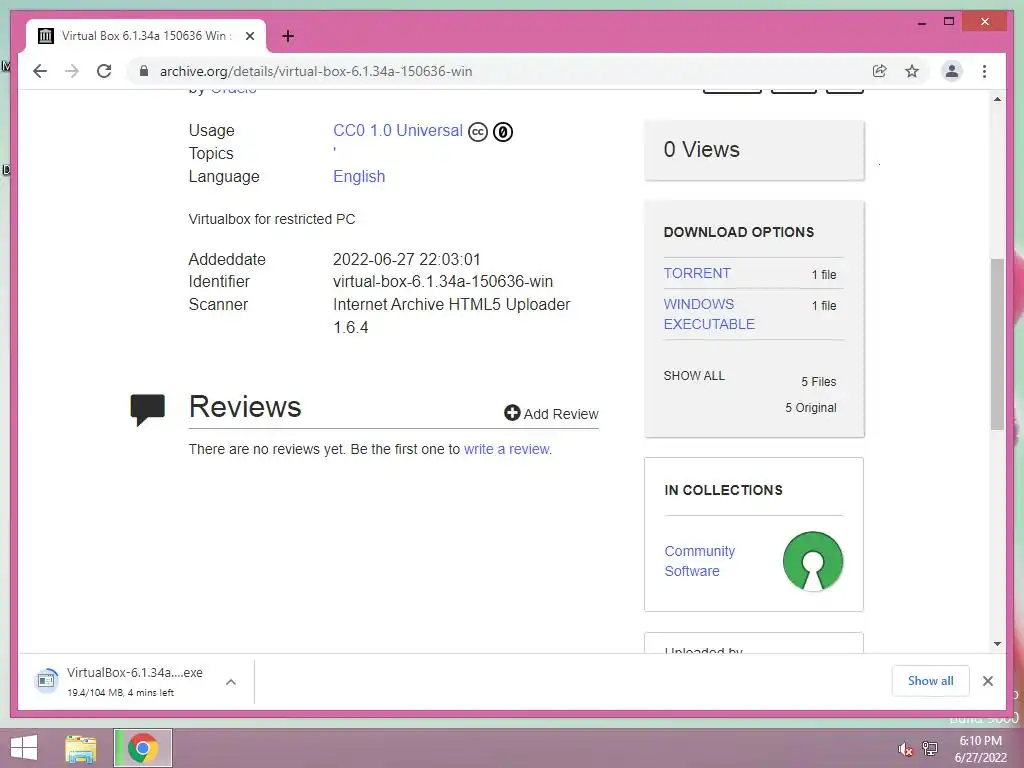Image resolution: width=1024 pixels, height=768 pixels.
Task: Click the site security lock icon
Action: tap(144, 71)
